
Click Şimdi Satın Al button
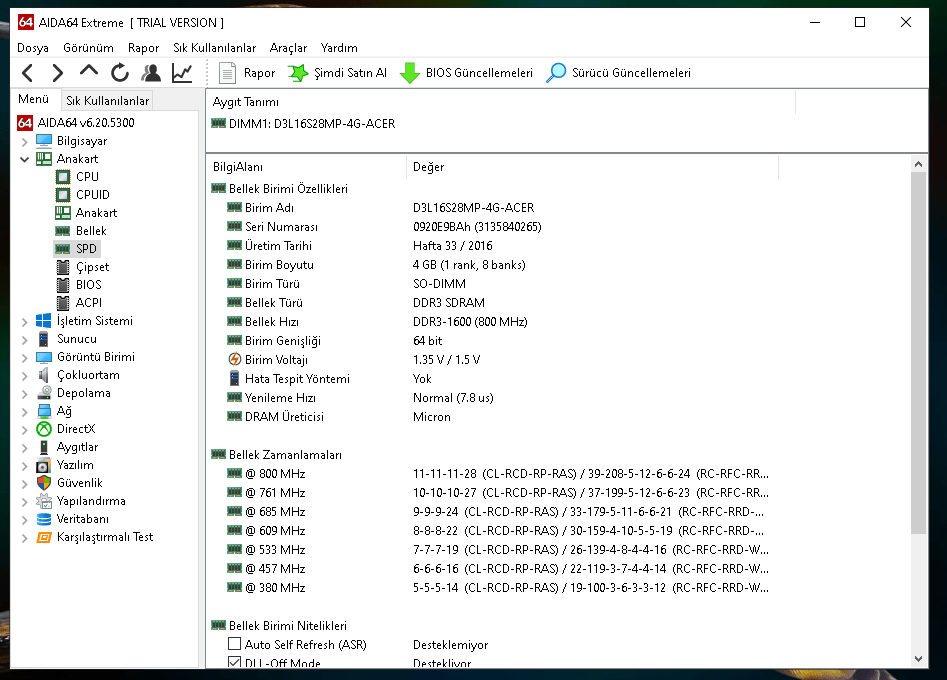(337, 73)
